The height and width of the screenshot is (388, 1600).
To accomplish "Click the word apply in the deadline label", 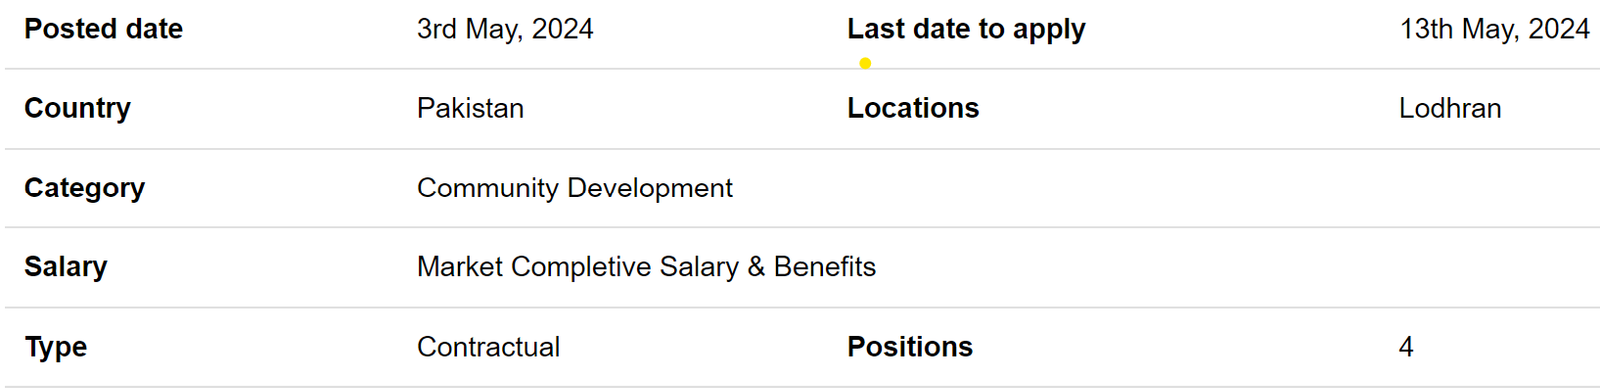I will point(1049,31).
